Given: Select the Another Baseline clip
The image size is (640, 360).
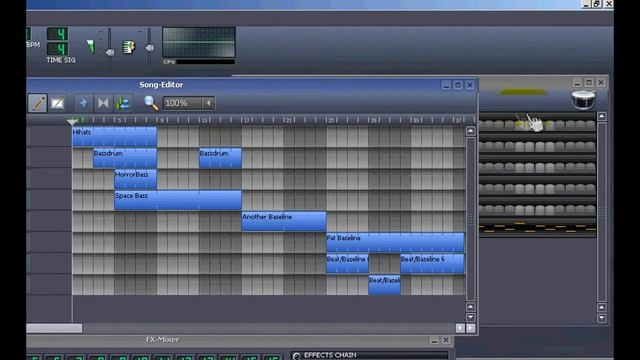Looking at the screenshot, I should coord(284,221).
